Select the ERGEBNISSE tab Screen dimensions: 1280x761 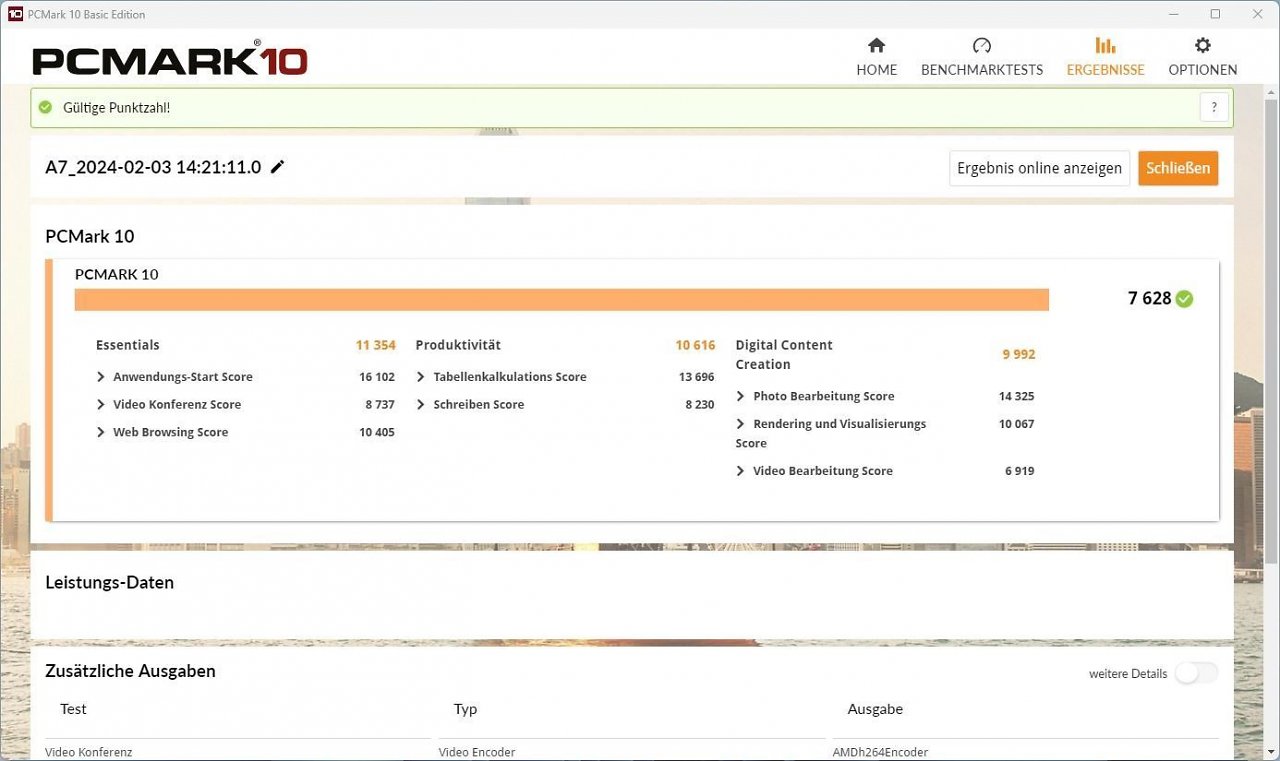[1105, 58]
